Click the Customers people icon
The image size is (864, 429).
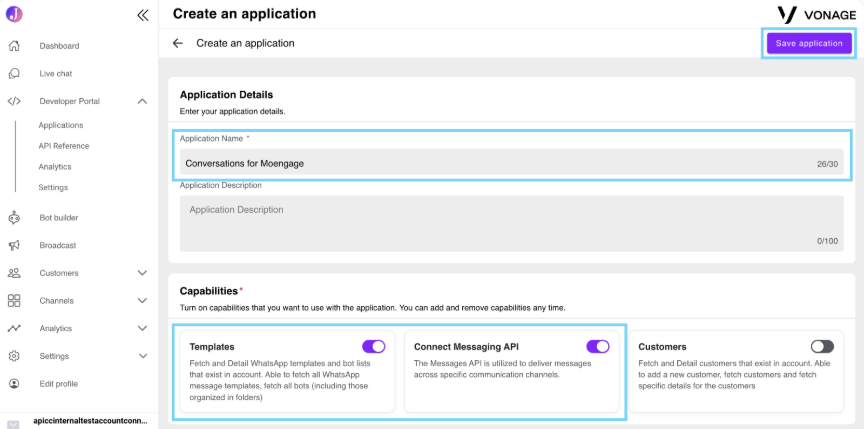click(14, 273)
